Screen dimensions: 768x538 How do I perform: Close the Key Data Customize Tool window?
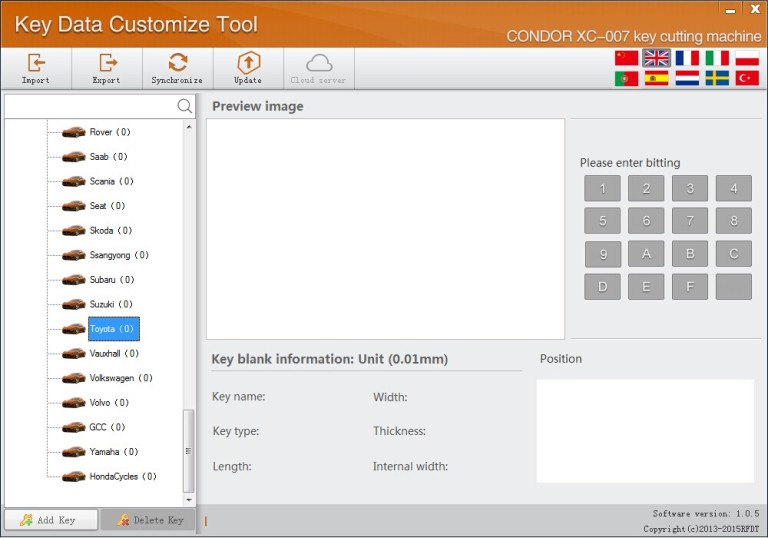tap(755, 9)
